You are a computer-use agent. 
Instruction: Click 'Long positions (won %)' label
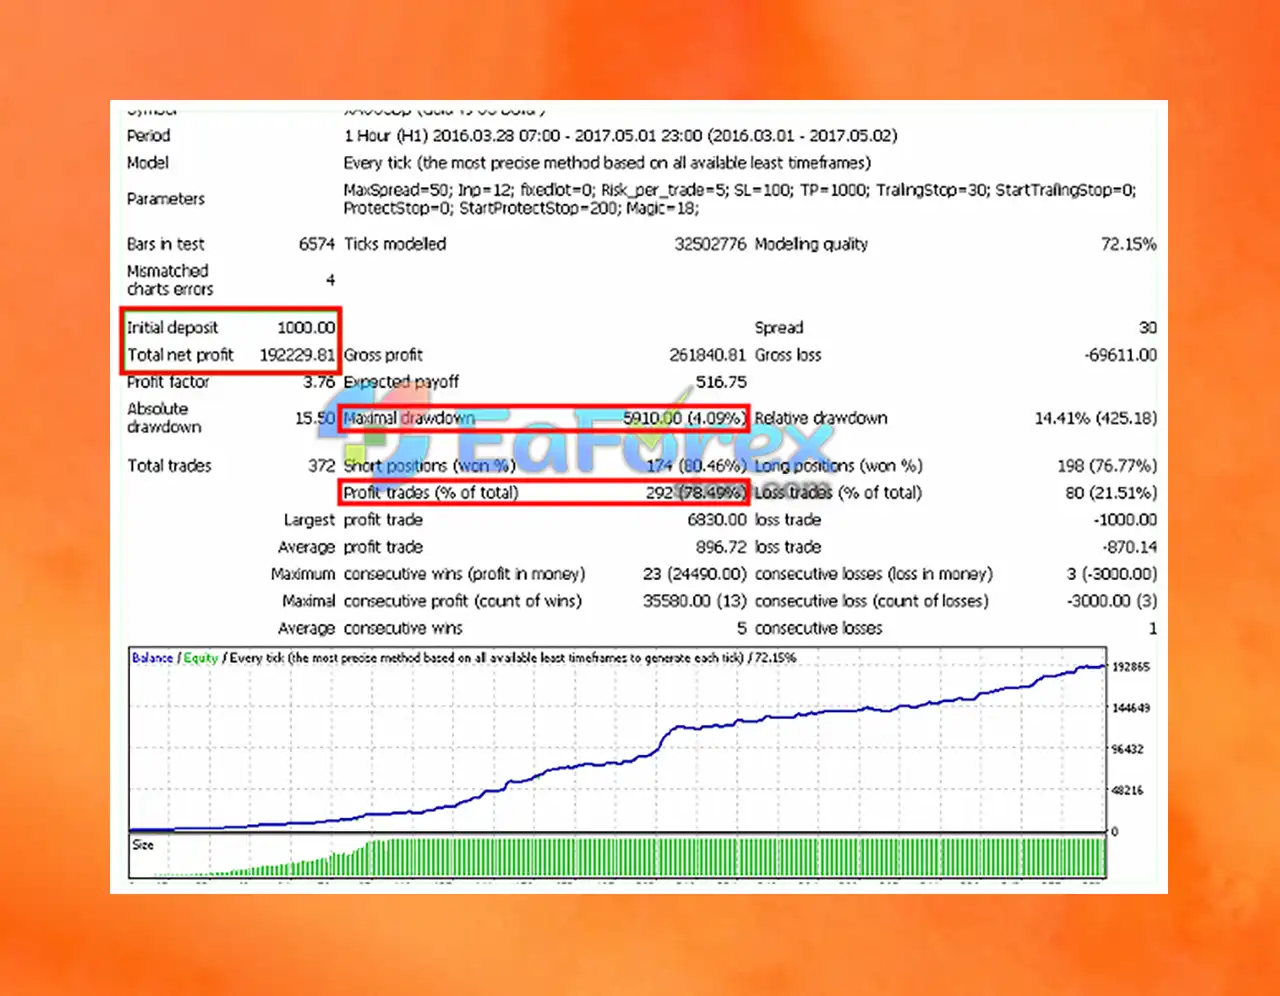pyautogui.click(x=838, y=465)
